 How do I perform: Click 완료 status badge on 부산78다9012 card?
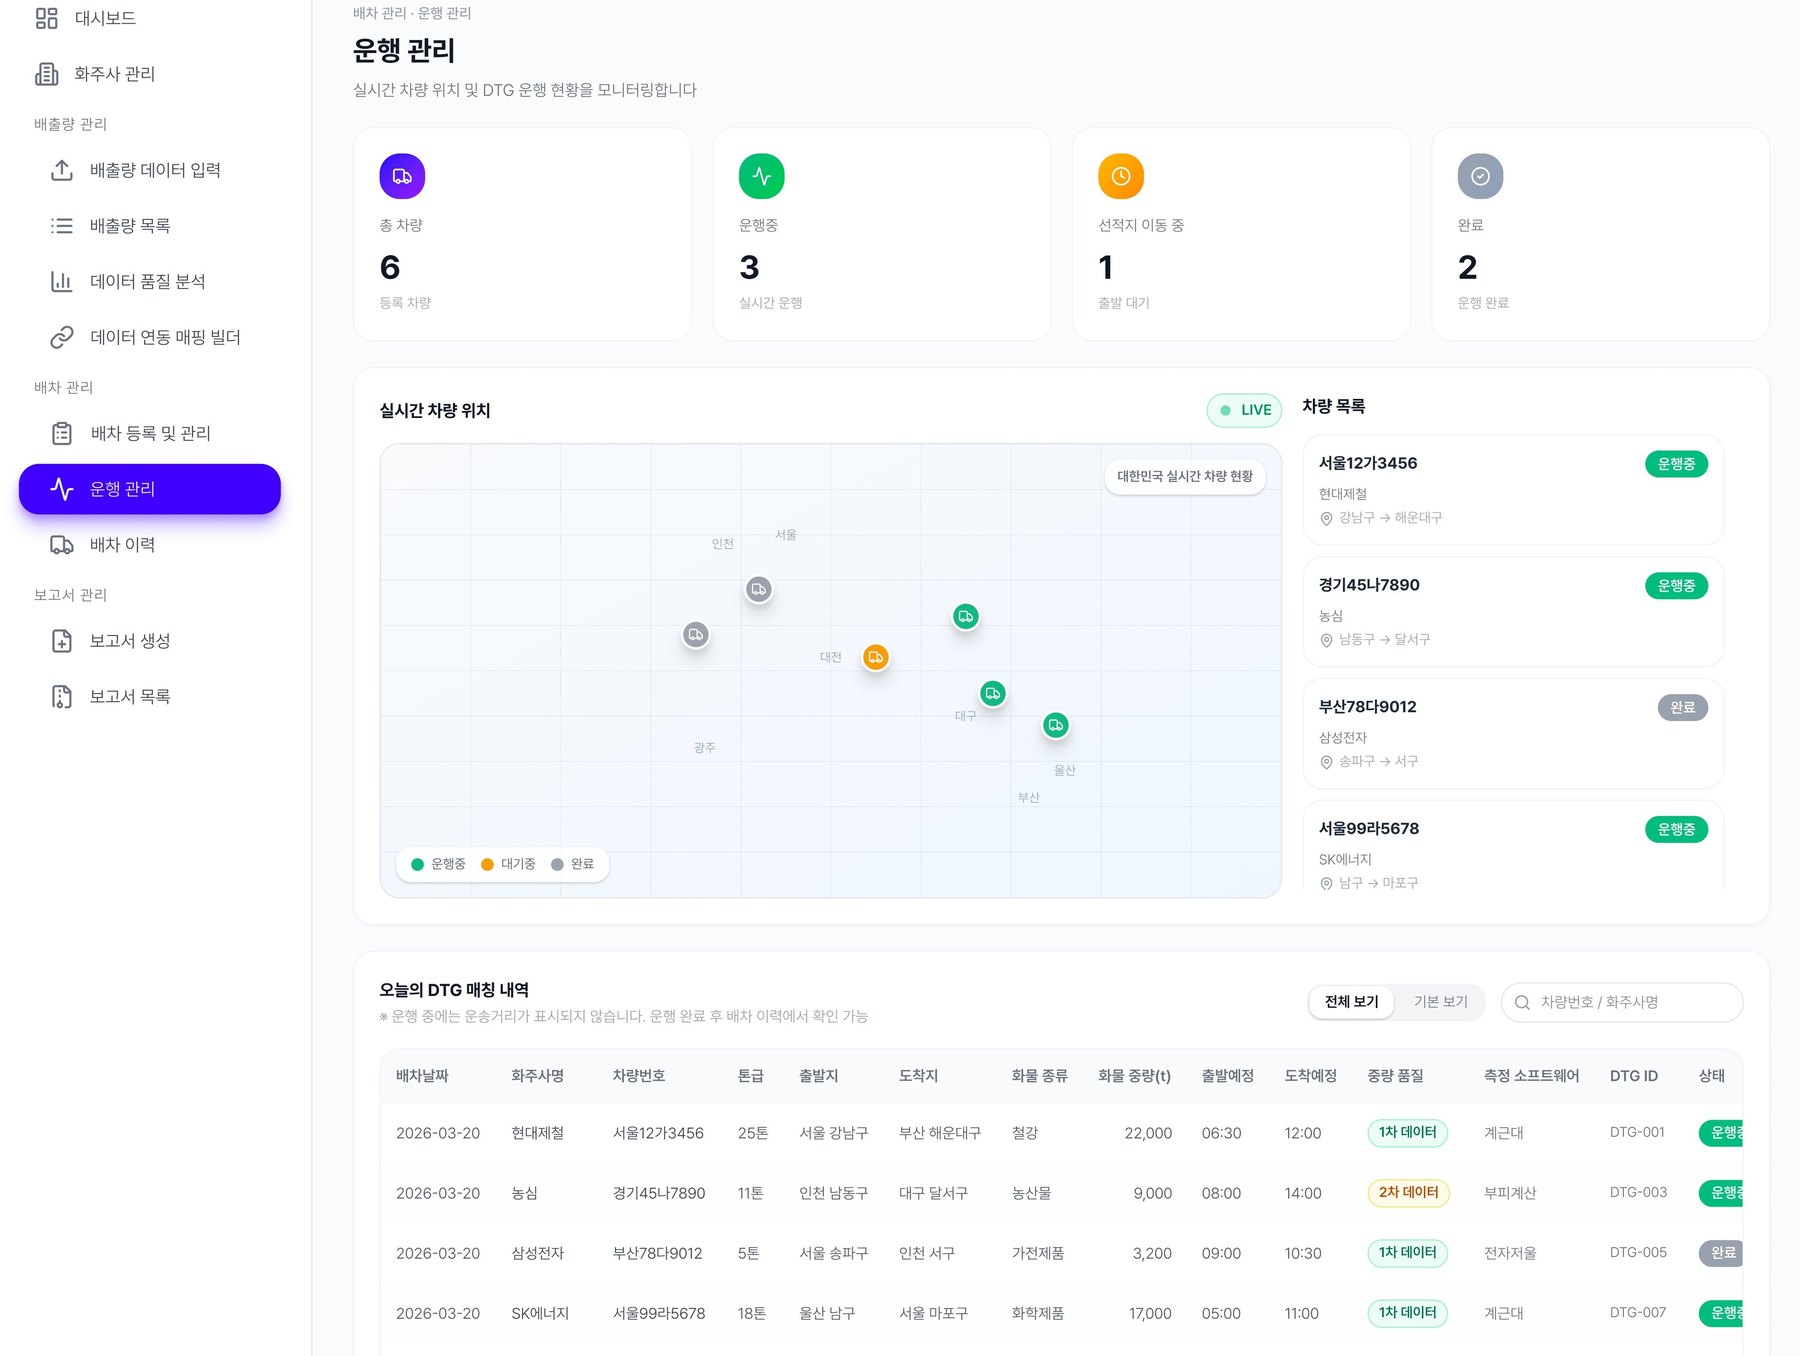1682,708
